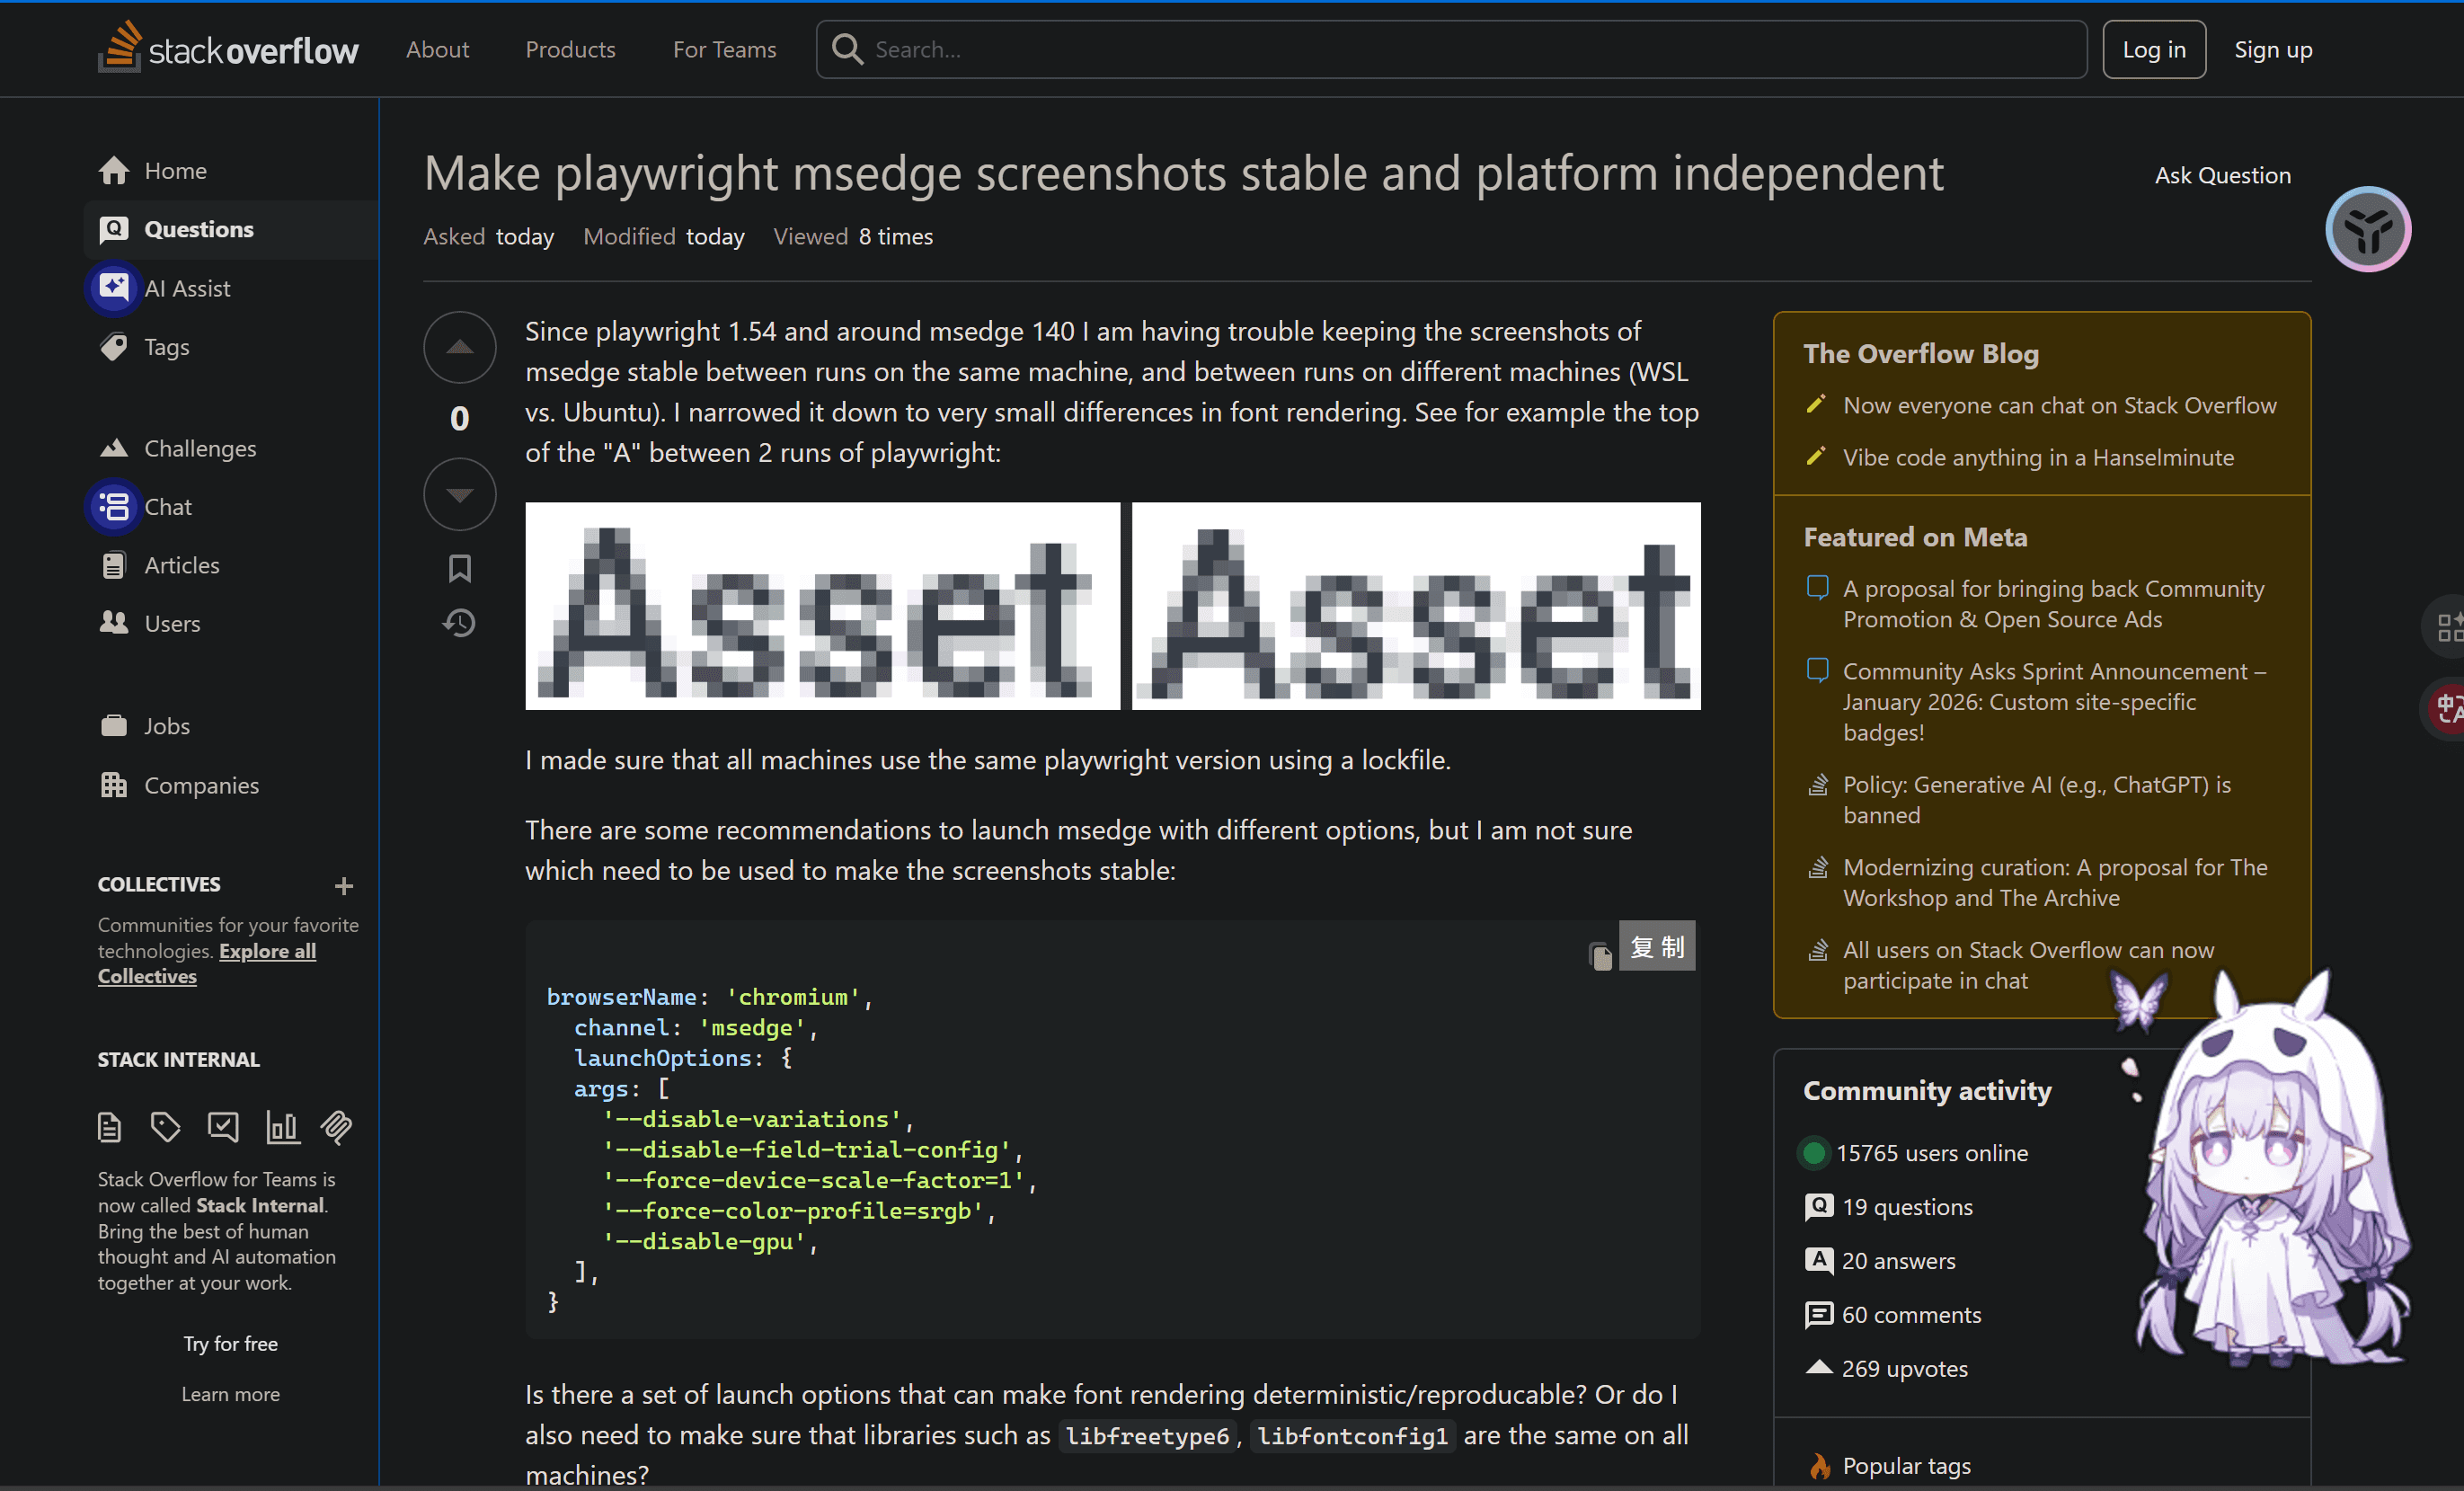Downvote the question with the down arrow

tap(459, 494)
